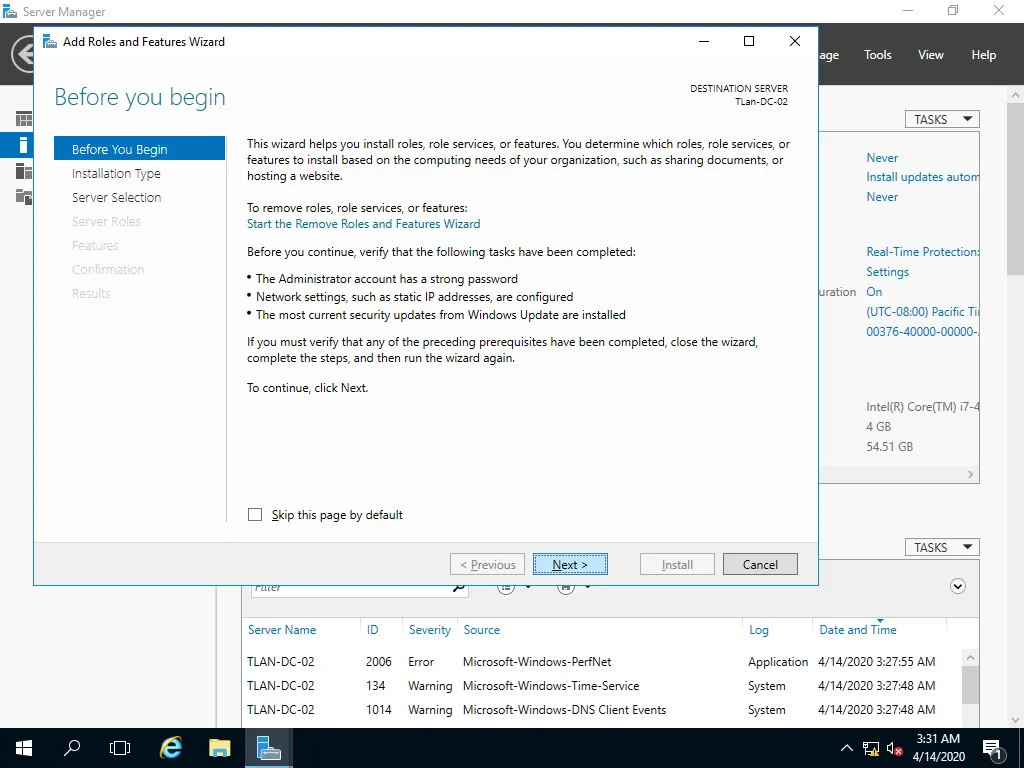Open the Events TASKS dropdown
The image size is (1024, 768).
point(942,547)
